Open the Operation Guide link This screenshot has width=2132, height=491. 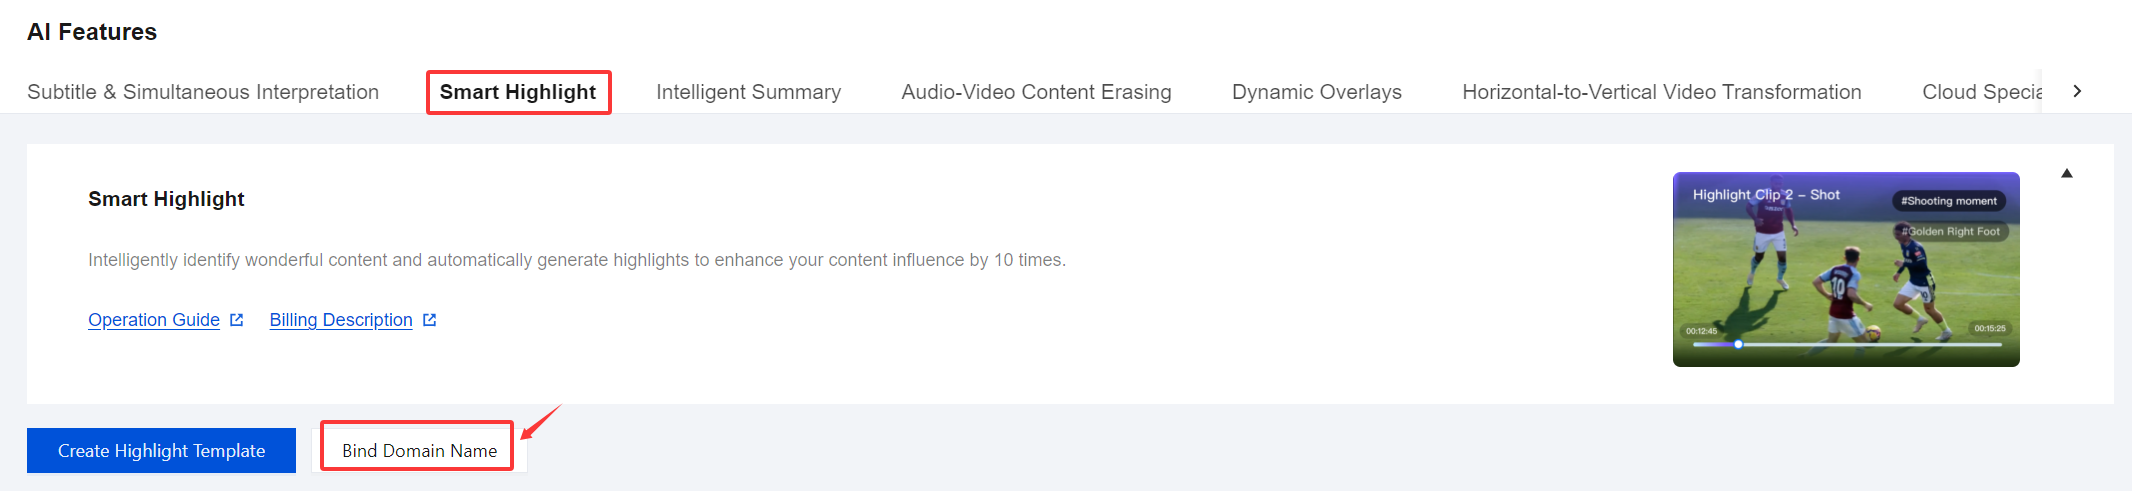(154, 320)
